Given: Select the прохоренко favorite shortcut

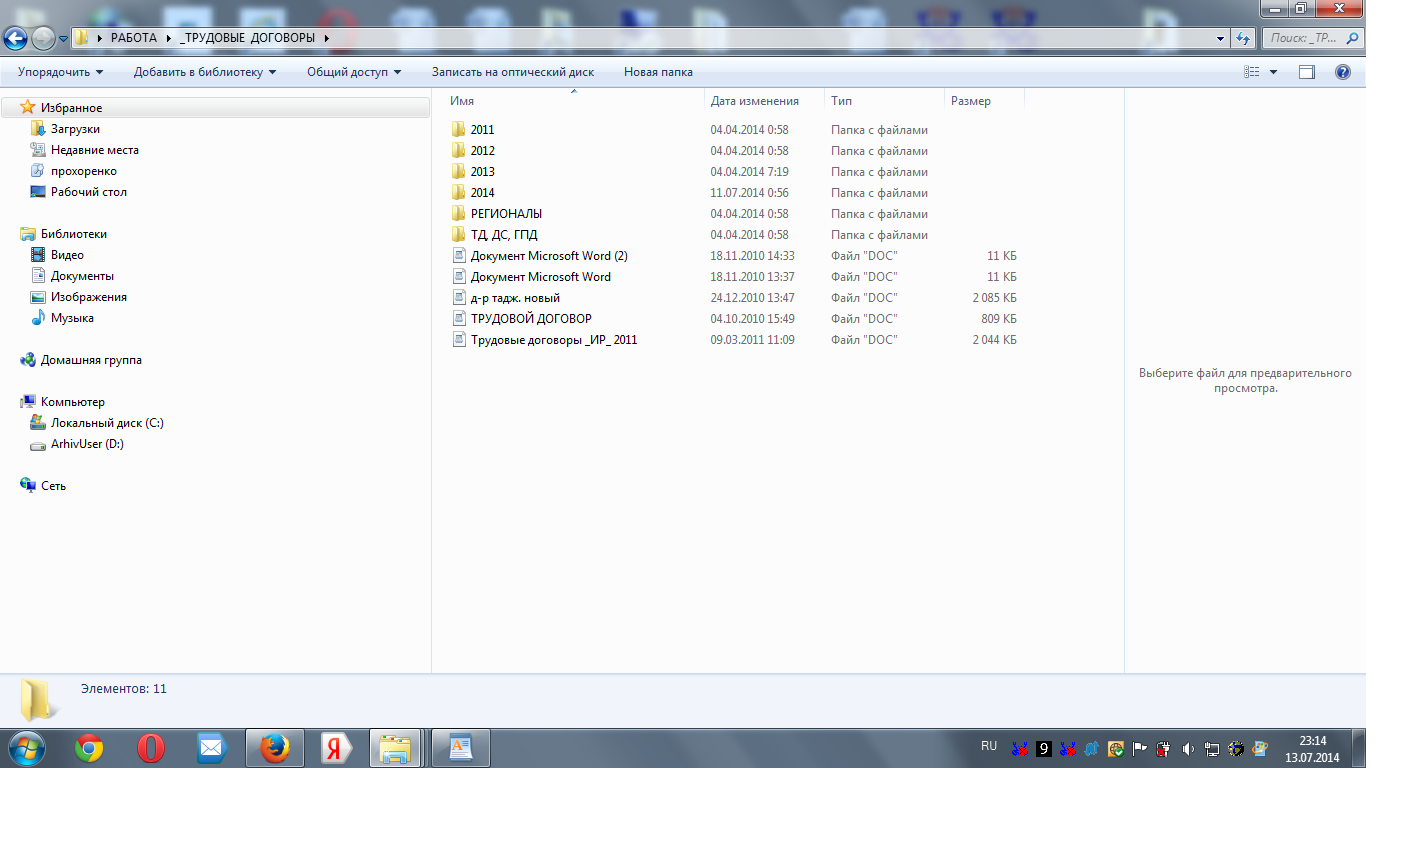Looking at the screenshot, I should pos(83,171).
